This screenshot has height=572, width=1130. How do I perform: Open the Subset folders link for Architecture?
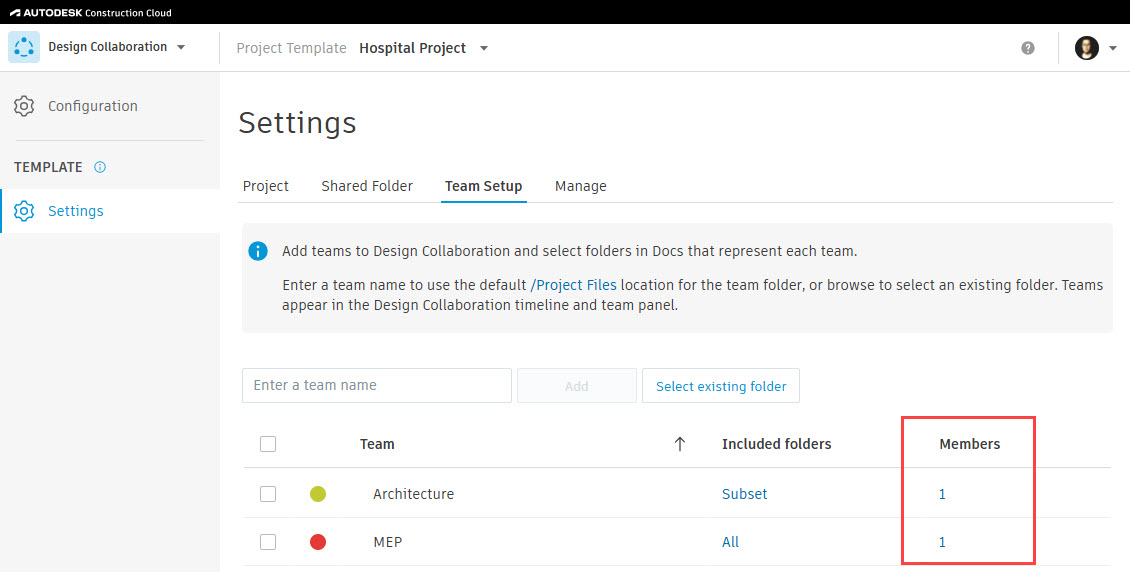pyautogui.click(x=744, y=493)
